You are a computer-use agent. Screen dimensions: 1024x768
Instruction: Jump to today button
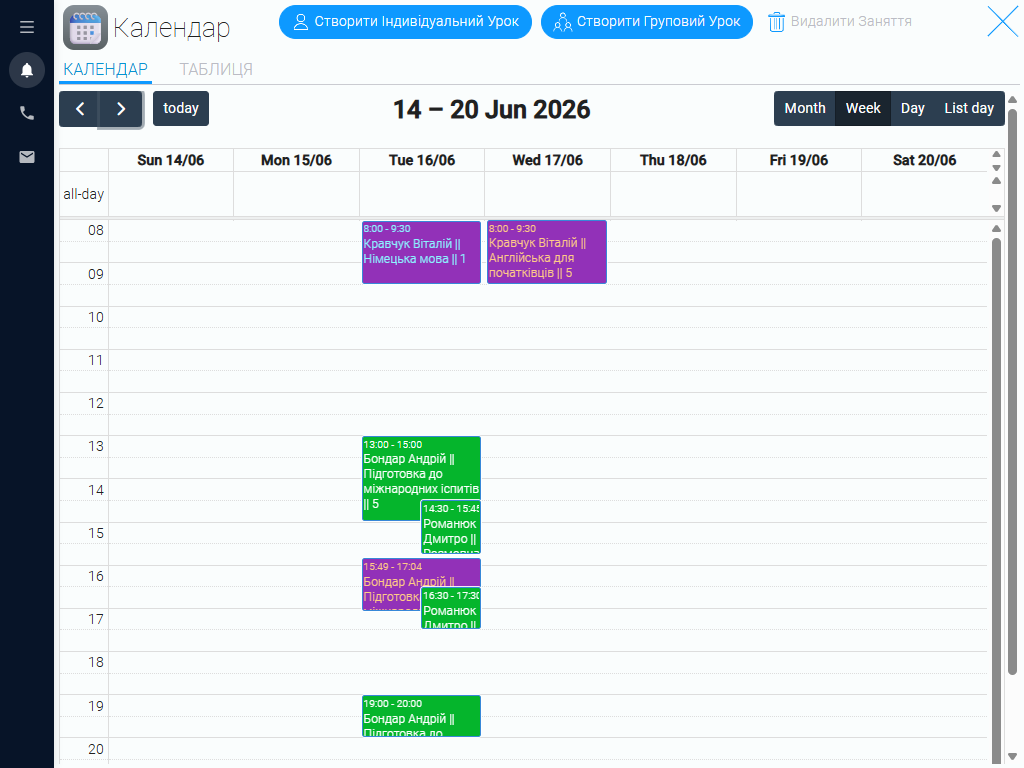click(181, 108)
